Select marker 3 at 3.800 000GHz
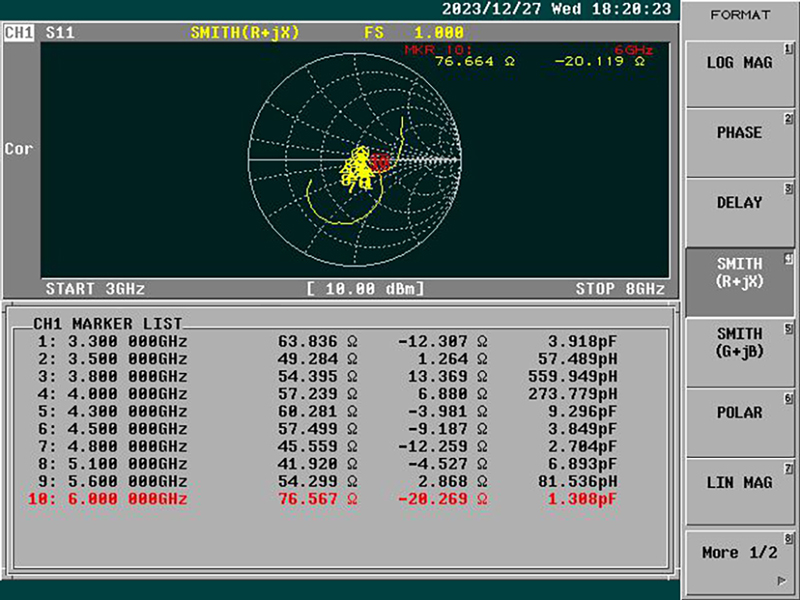The height and width of the screenshot is (600, 800). point(112,377)
